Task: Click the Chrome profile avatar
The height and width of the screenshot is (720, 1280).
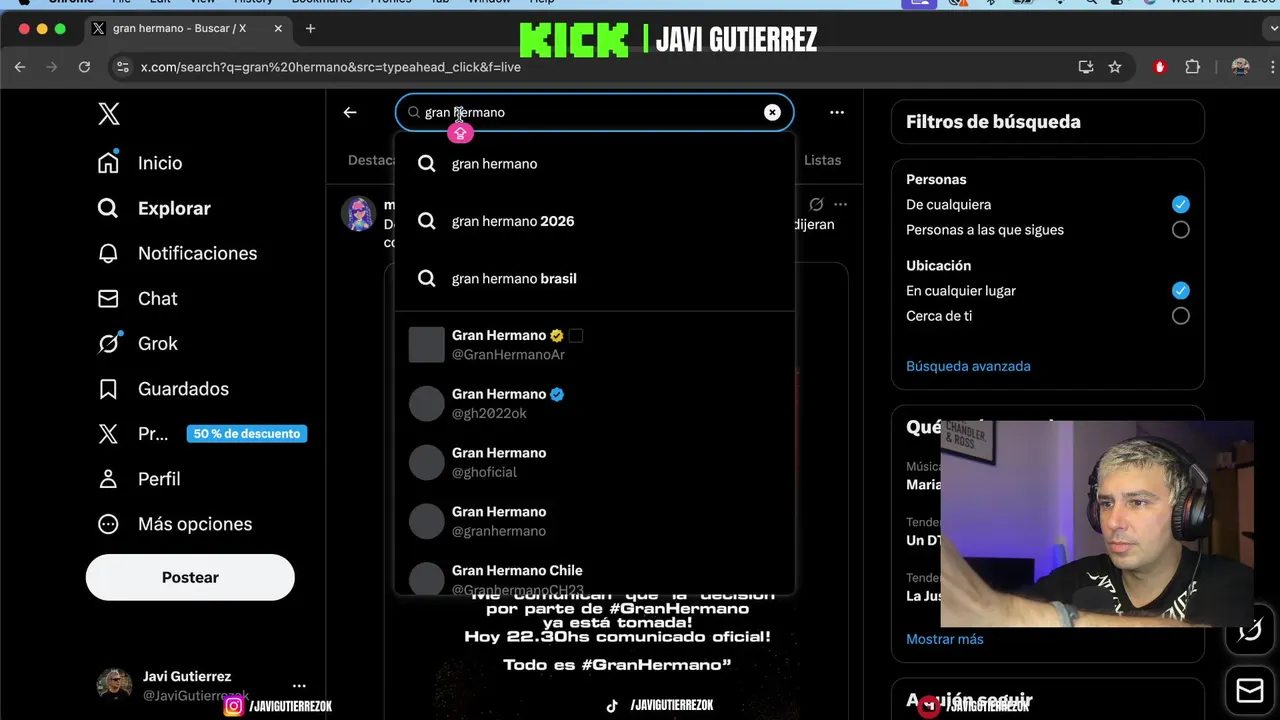Action: point(1241,67)
